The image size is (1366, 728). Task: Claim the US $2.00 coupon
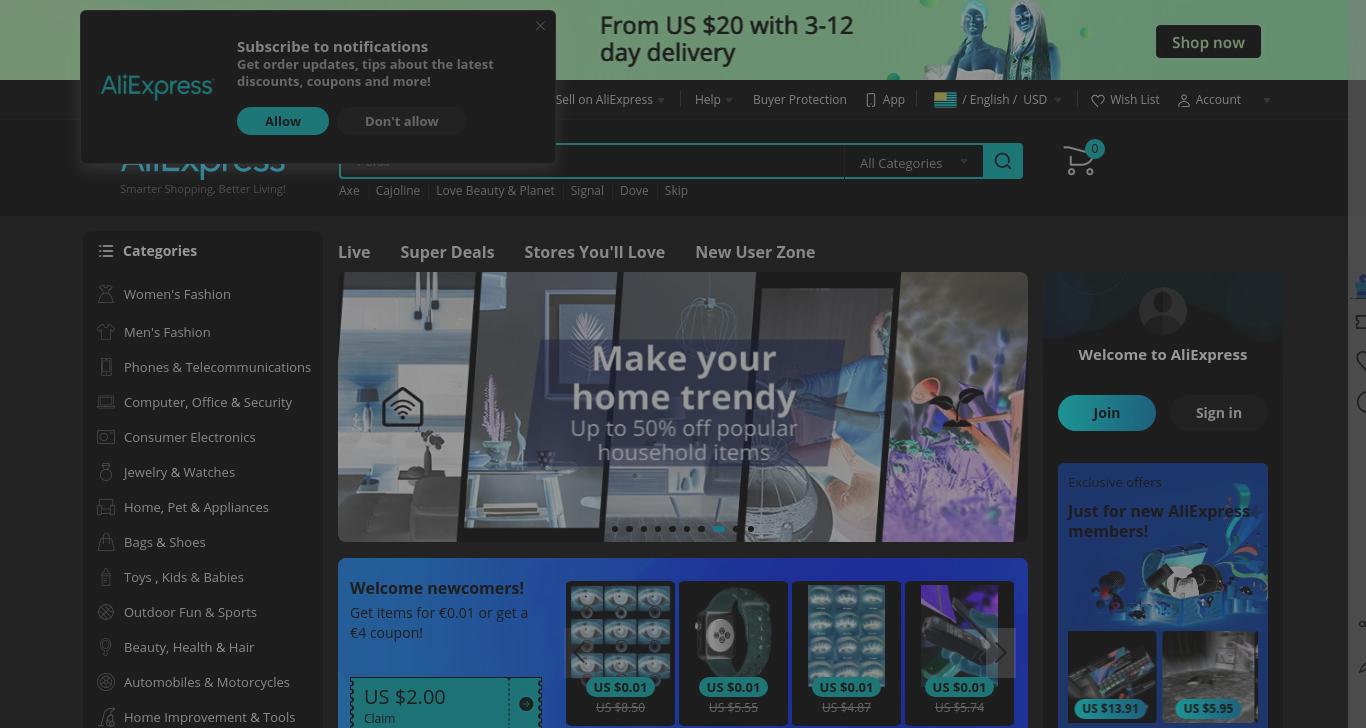click(446, 703)
